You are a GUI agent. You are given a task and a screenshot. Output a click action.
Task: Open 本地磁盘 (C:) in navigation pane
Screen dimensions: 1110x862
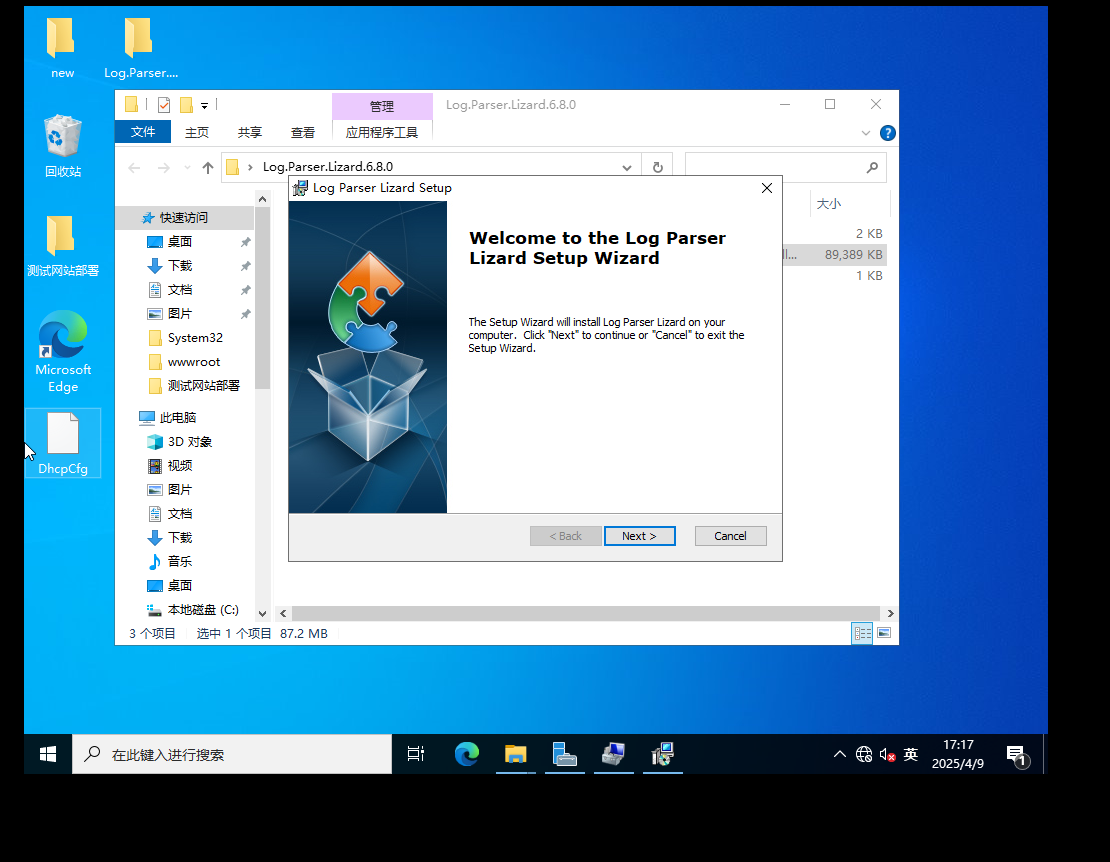pyautogui.click(x=202, y=609)
